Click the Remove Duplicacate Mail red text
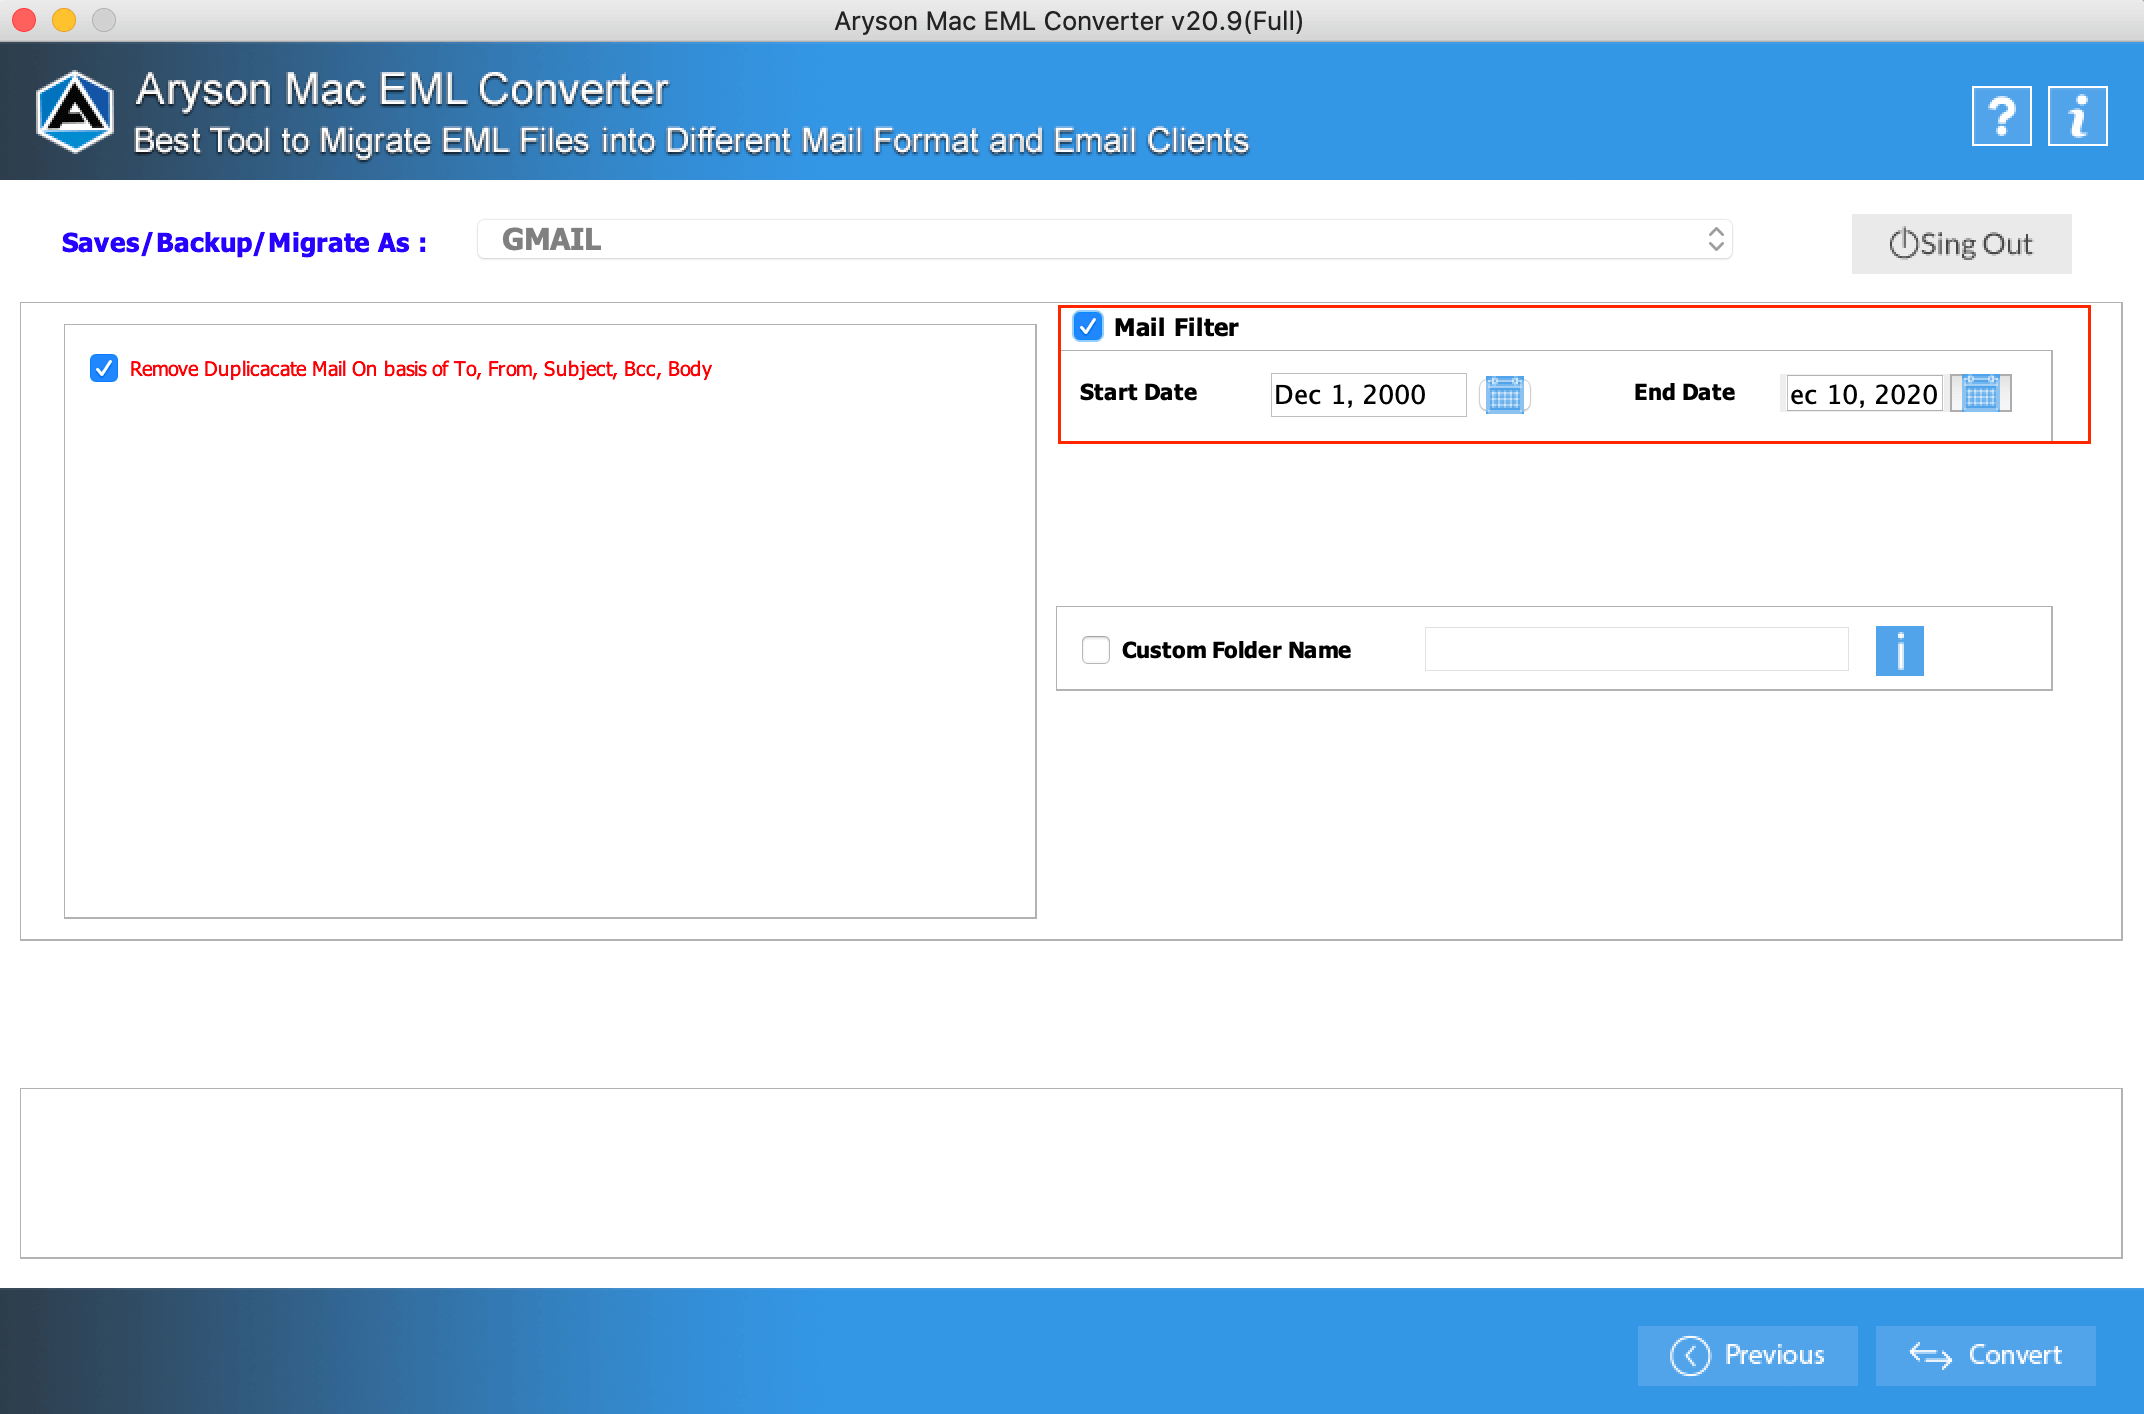This screenshot has width=2144, height=1414. click(421, 369)
